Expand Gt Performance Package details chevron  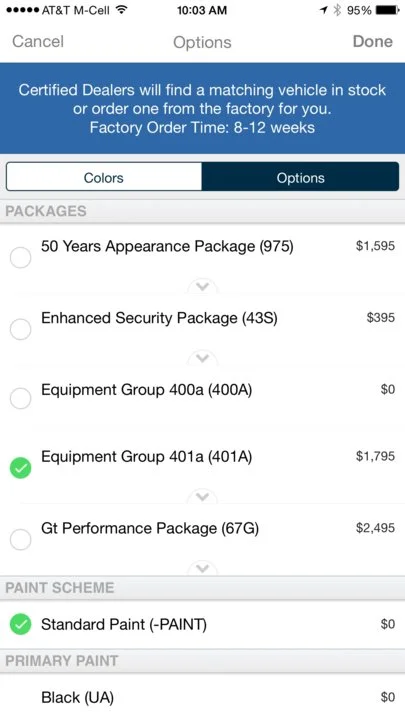coord(202,568)
